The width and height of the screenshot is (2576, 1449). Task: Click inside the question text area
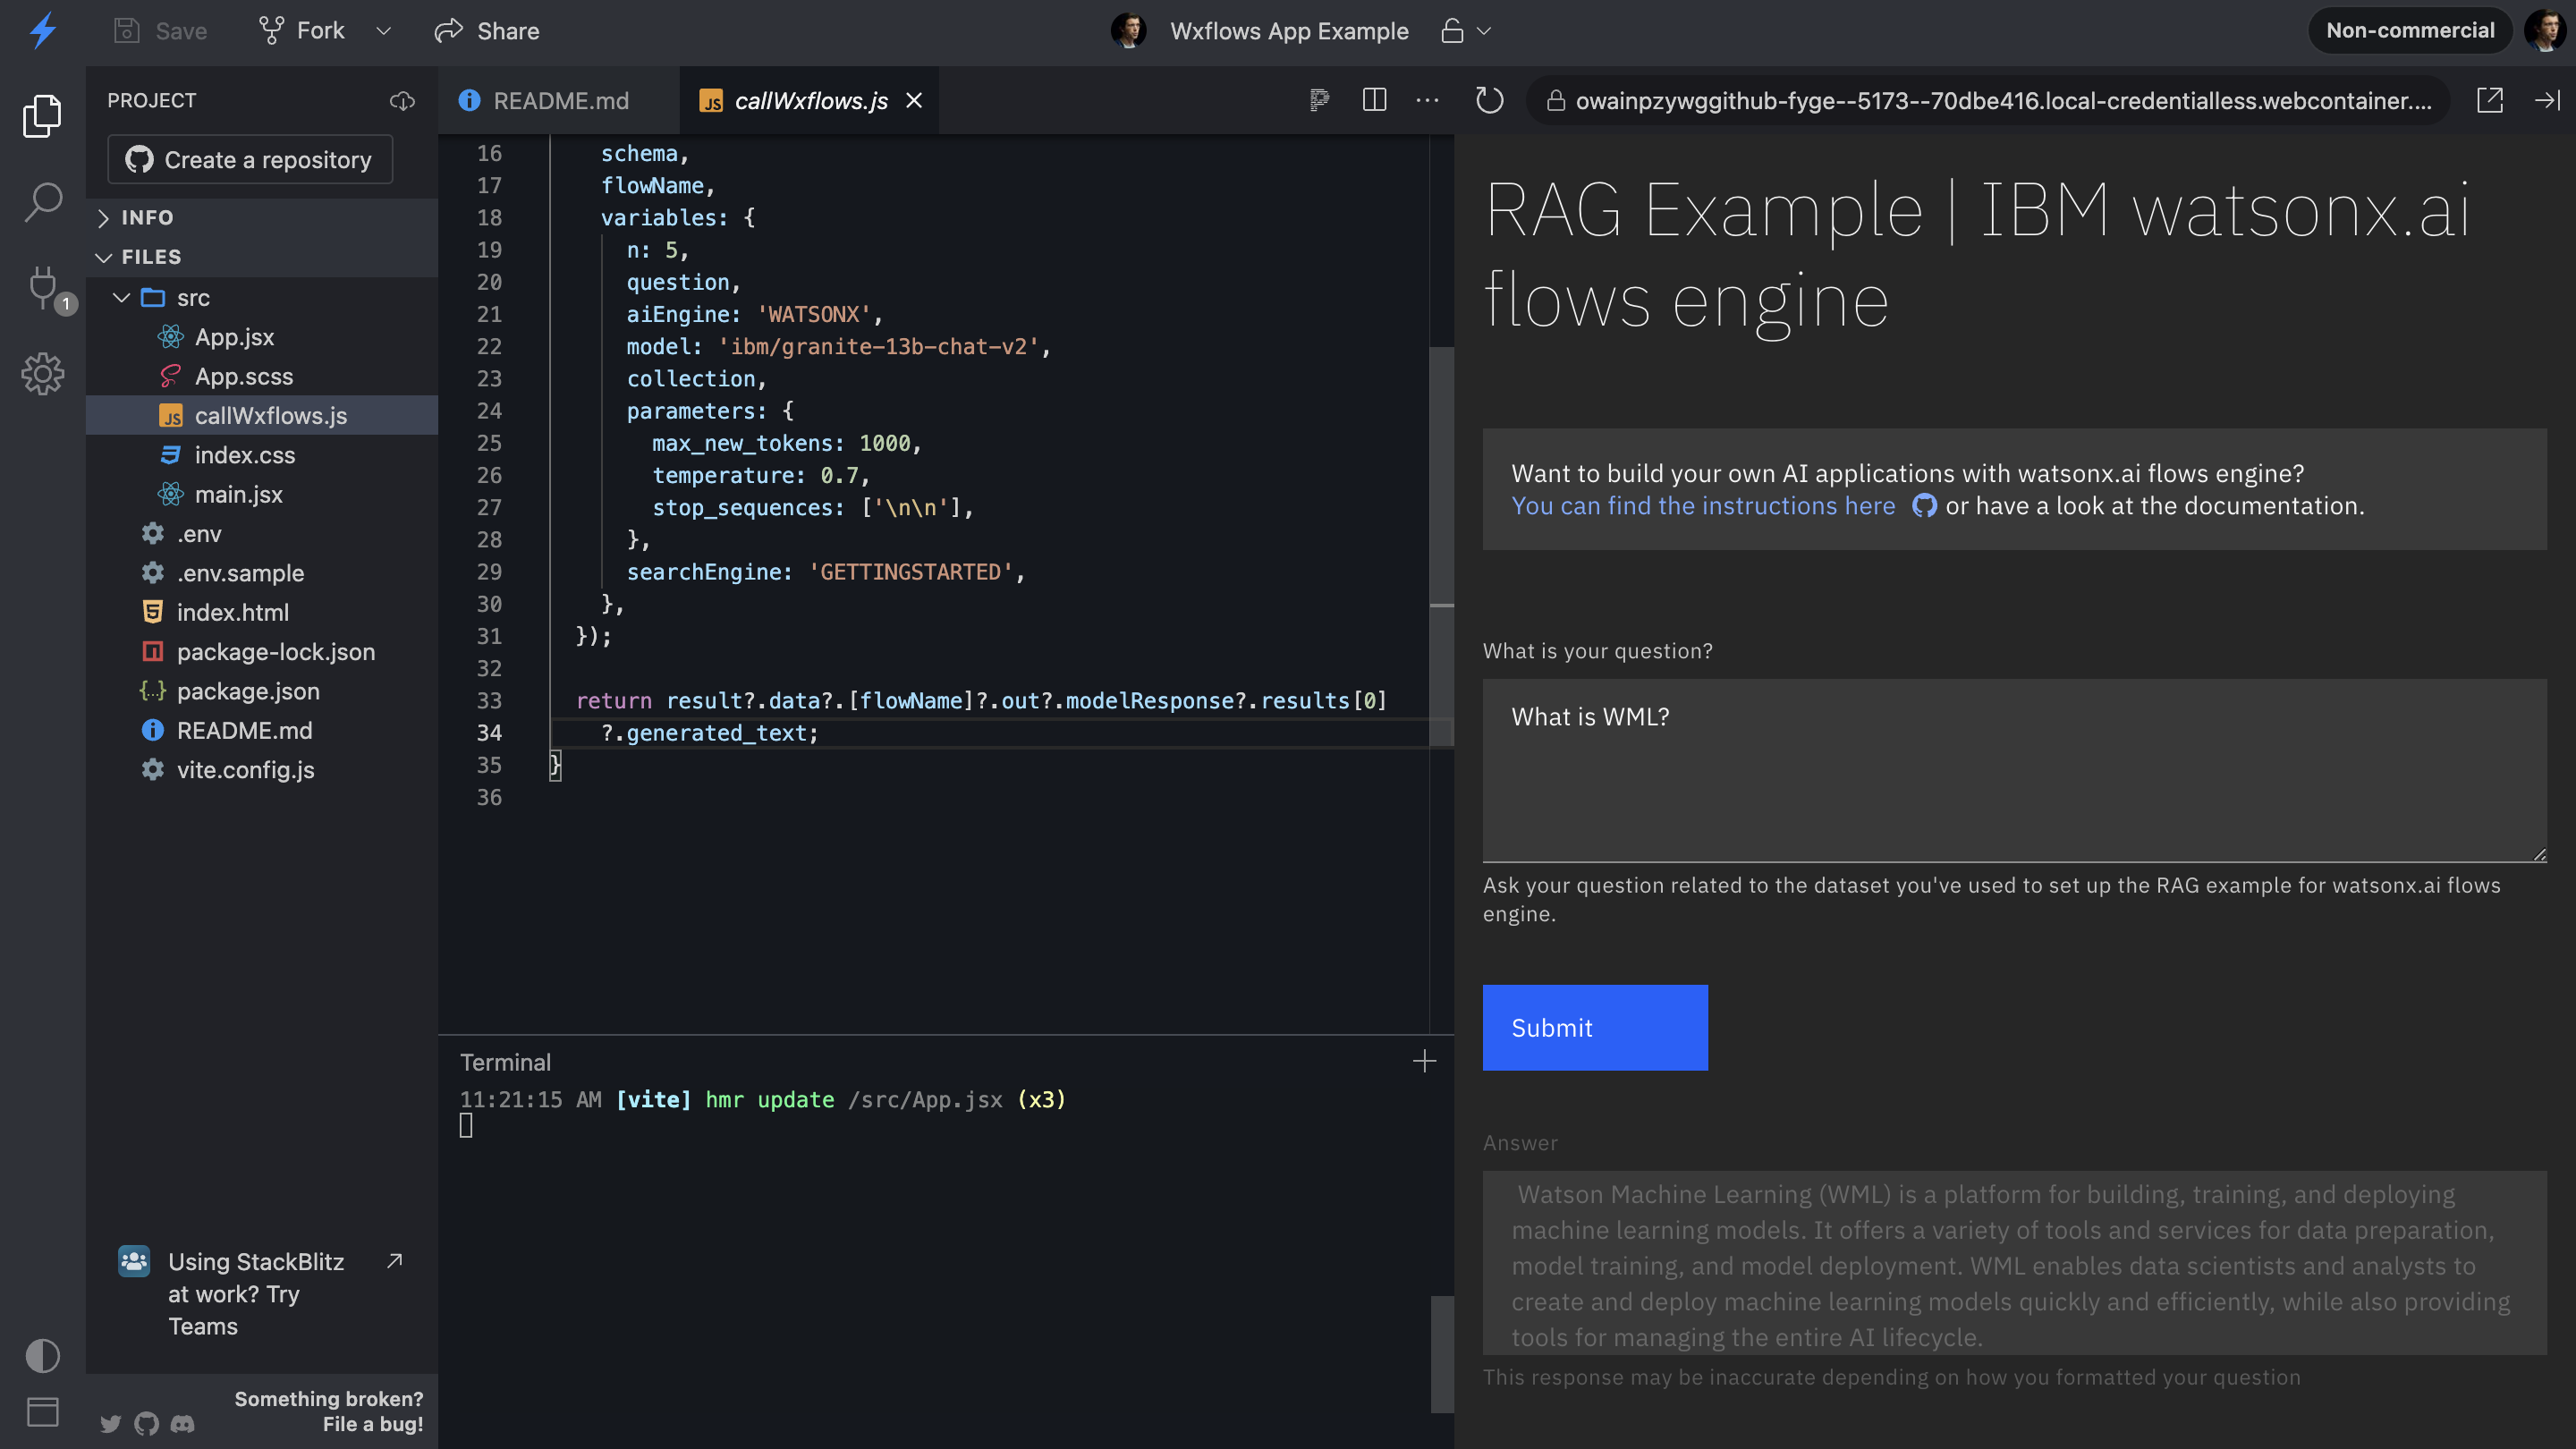tap(2012, 770)
